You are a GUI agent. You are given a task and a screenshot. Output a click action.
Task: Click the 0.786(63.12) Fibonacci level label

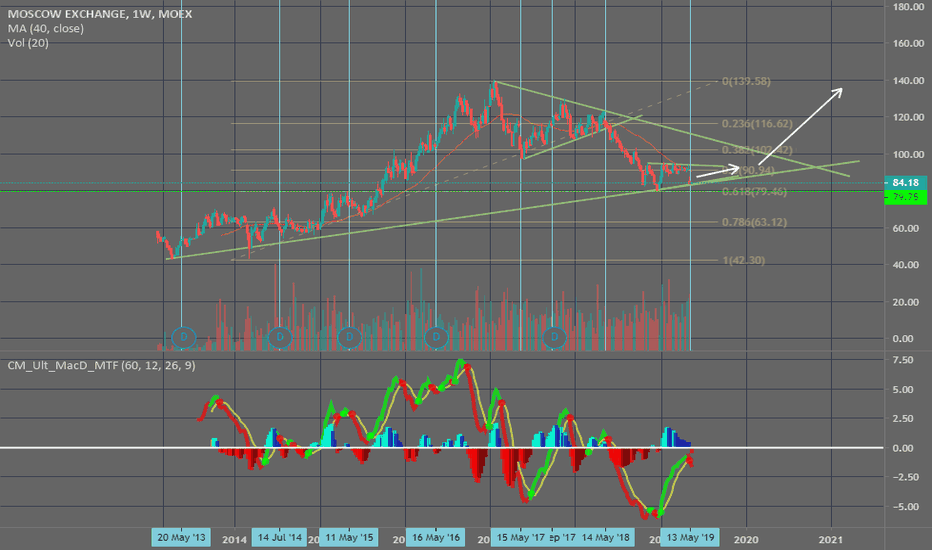(754, 222)
